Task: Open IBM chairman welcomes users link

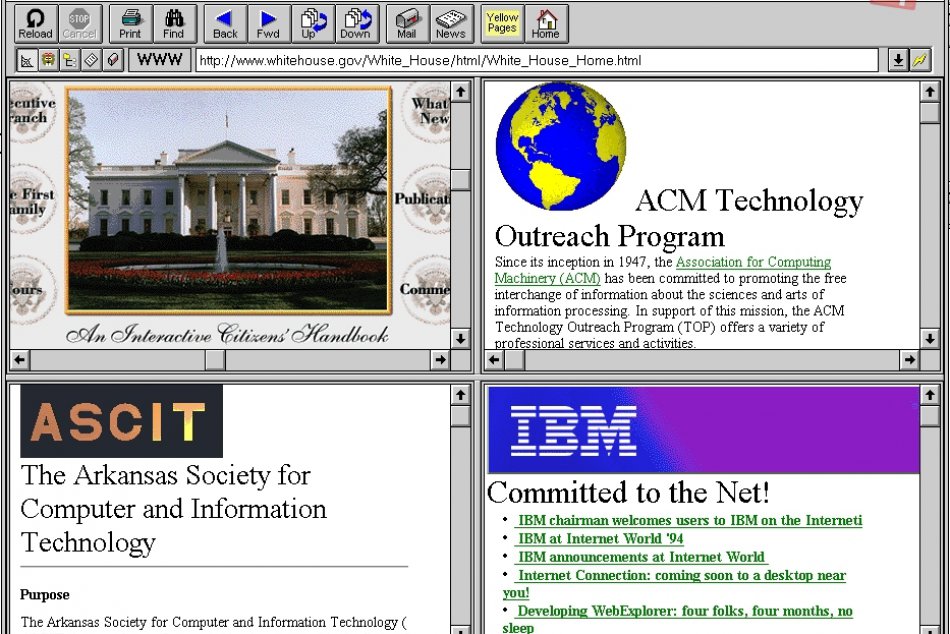Action: [x=689, y=521]
